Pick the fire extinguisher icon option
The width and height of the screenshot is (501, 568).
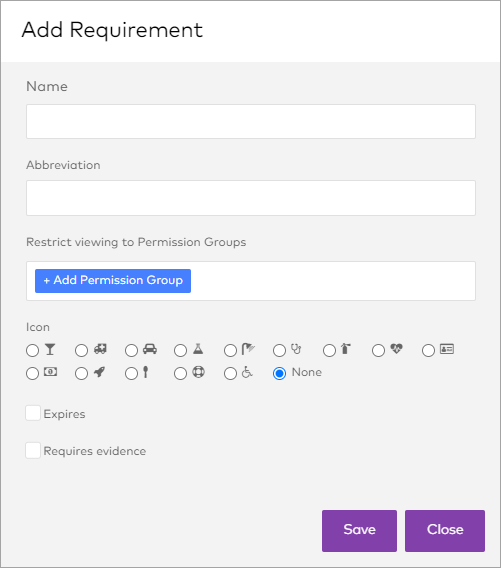pos(329,350)
